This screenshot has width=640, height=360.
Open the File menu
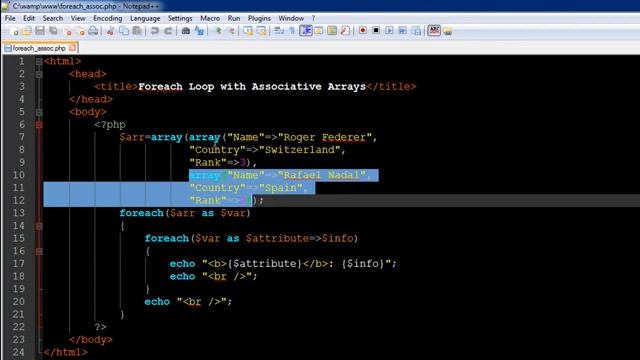coord(10,18)
